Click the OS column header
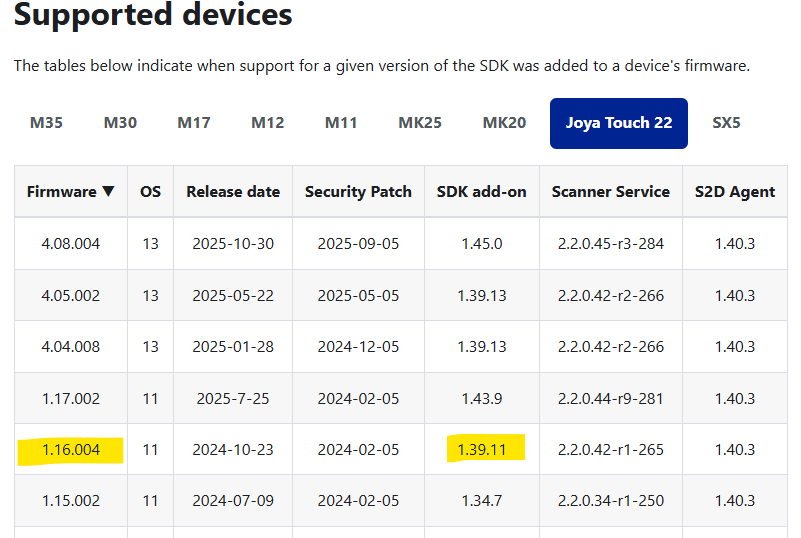The width and height of the screenshot is (801, 538). click(150, 192)
